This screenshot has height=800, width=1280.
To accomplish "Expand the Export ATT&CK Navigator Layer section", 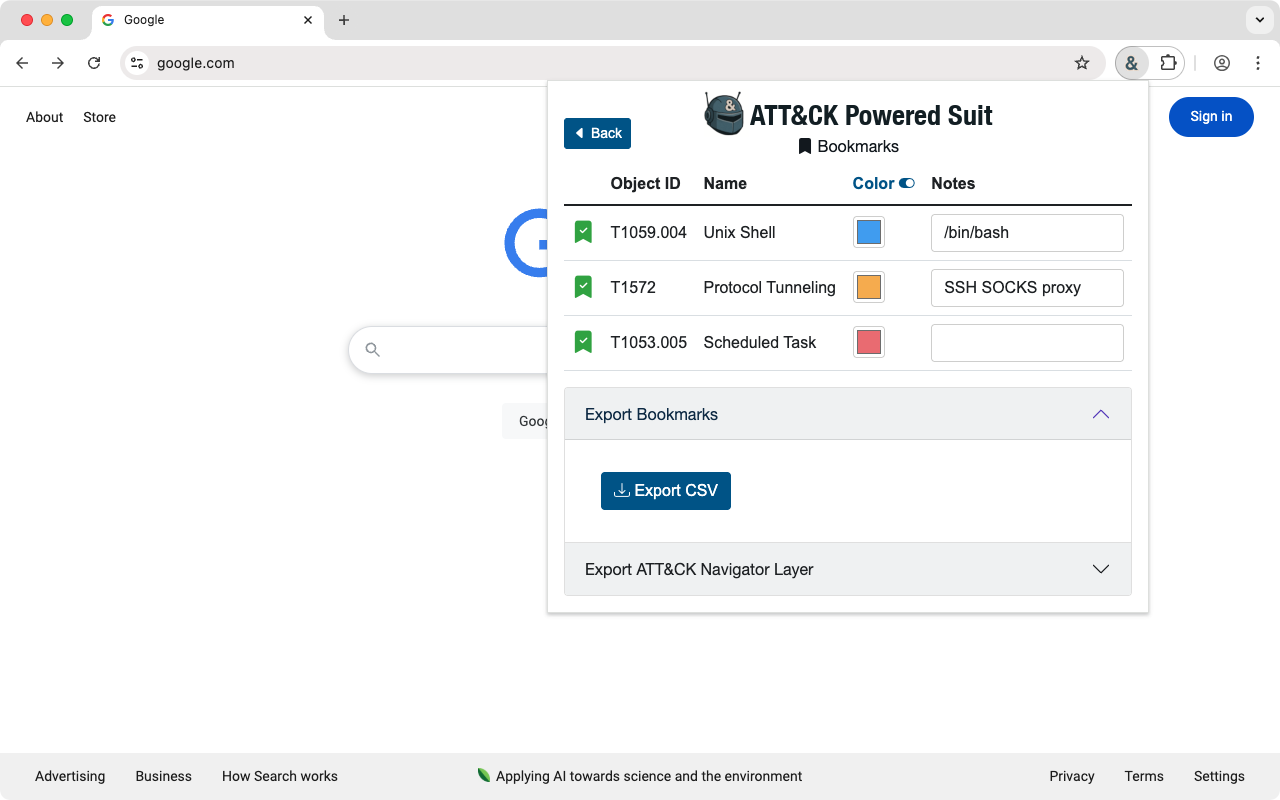I will tap(848, 569).
